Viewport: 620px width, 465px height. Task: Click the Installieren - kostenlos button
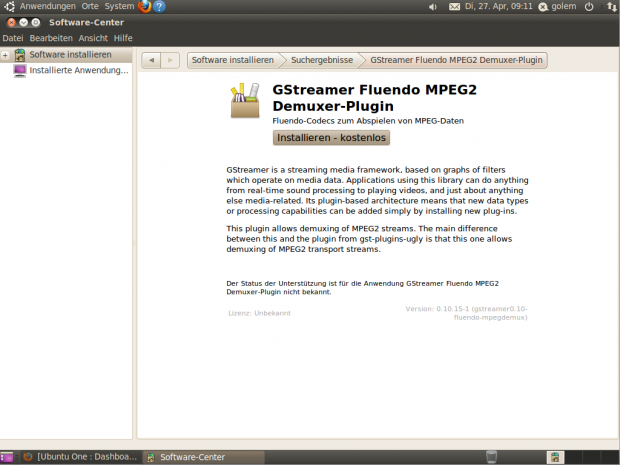(317, 137)
